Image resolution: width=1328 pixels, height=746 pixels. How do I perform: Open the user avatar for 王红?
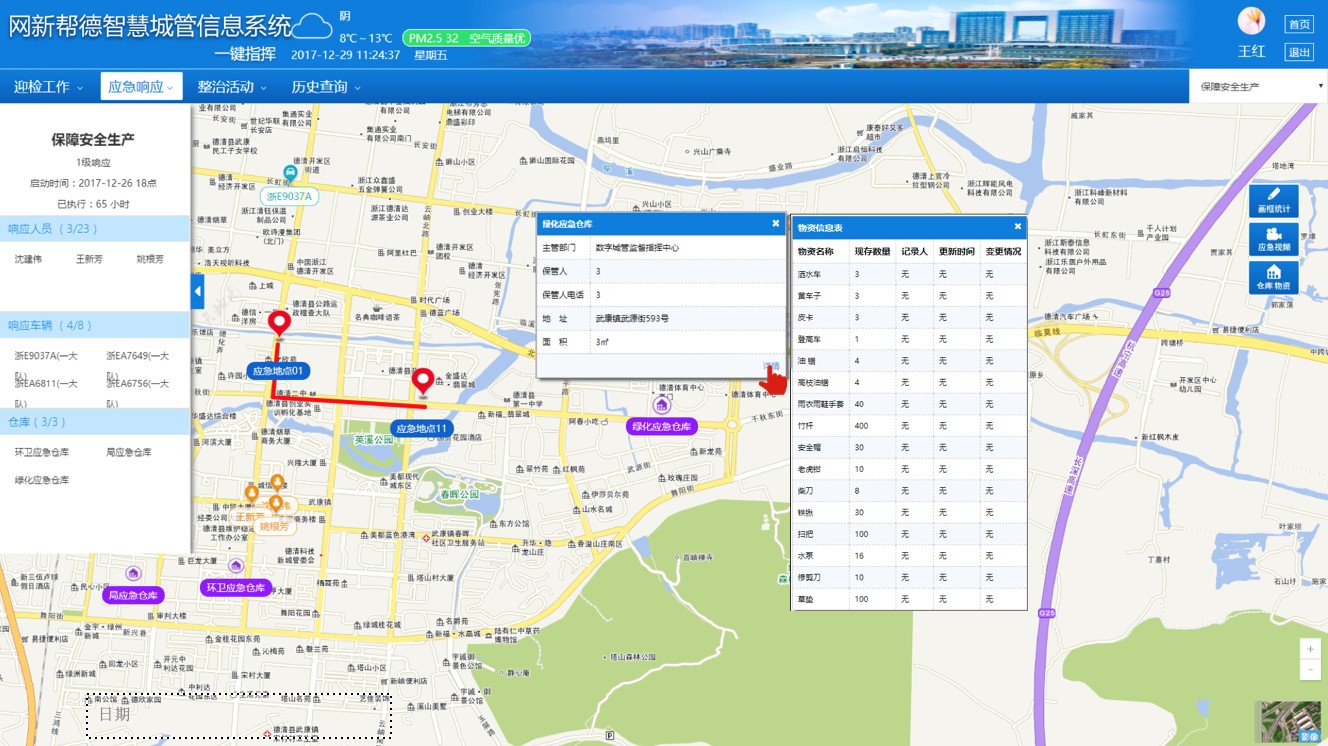(1251, 21)
